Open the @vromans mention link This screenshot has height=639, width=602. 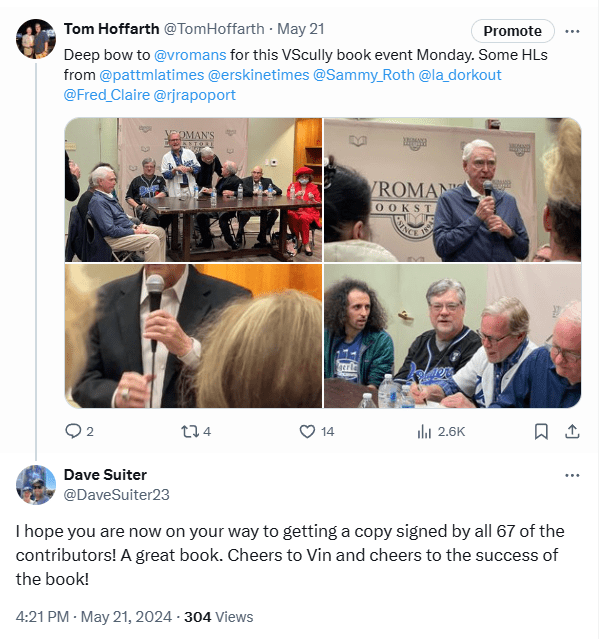190,55
